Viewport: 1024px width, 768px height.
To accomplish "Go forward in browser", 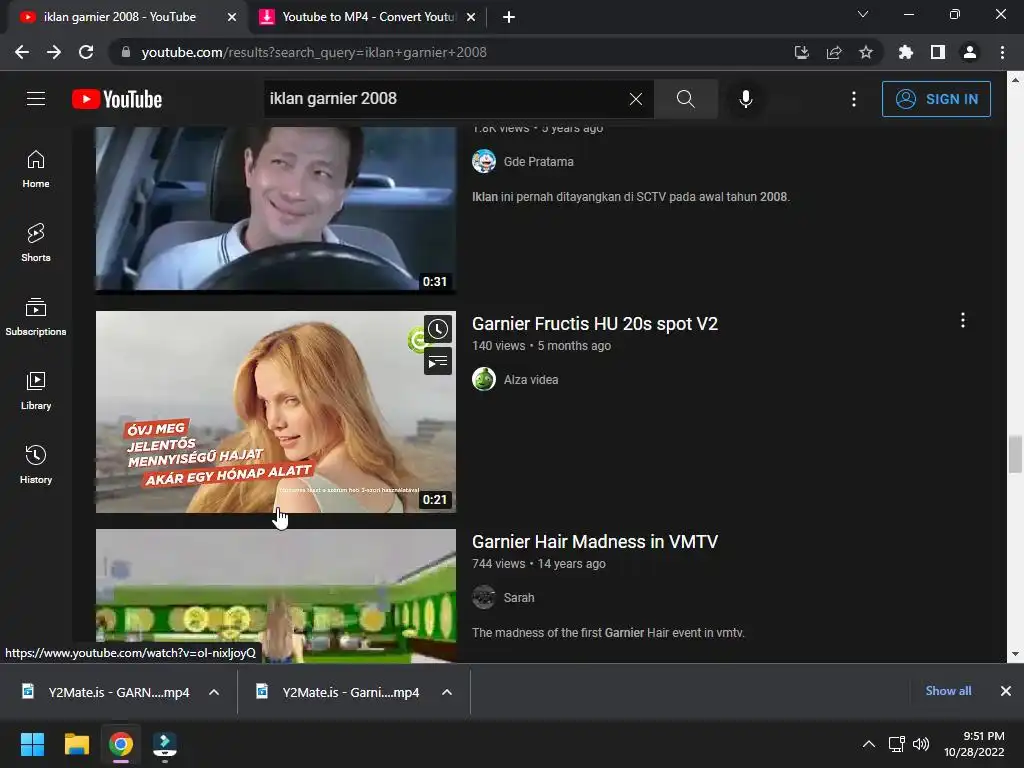I will (54, 52).
